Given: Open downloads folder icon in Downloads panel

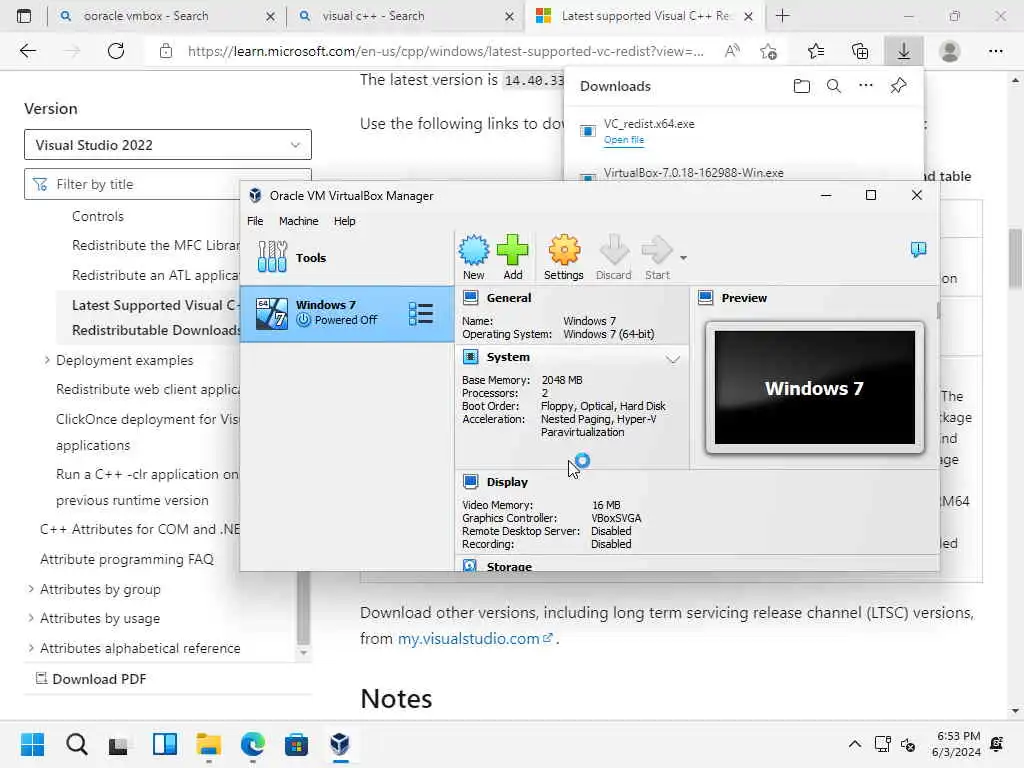Looking at the screenshot, I should coord(801,86).
